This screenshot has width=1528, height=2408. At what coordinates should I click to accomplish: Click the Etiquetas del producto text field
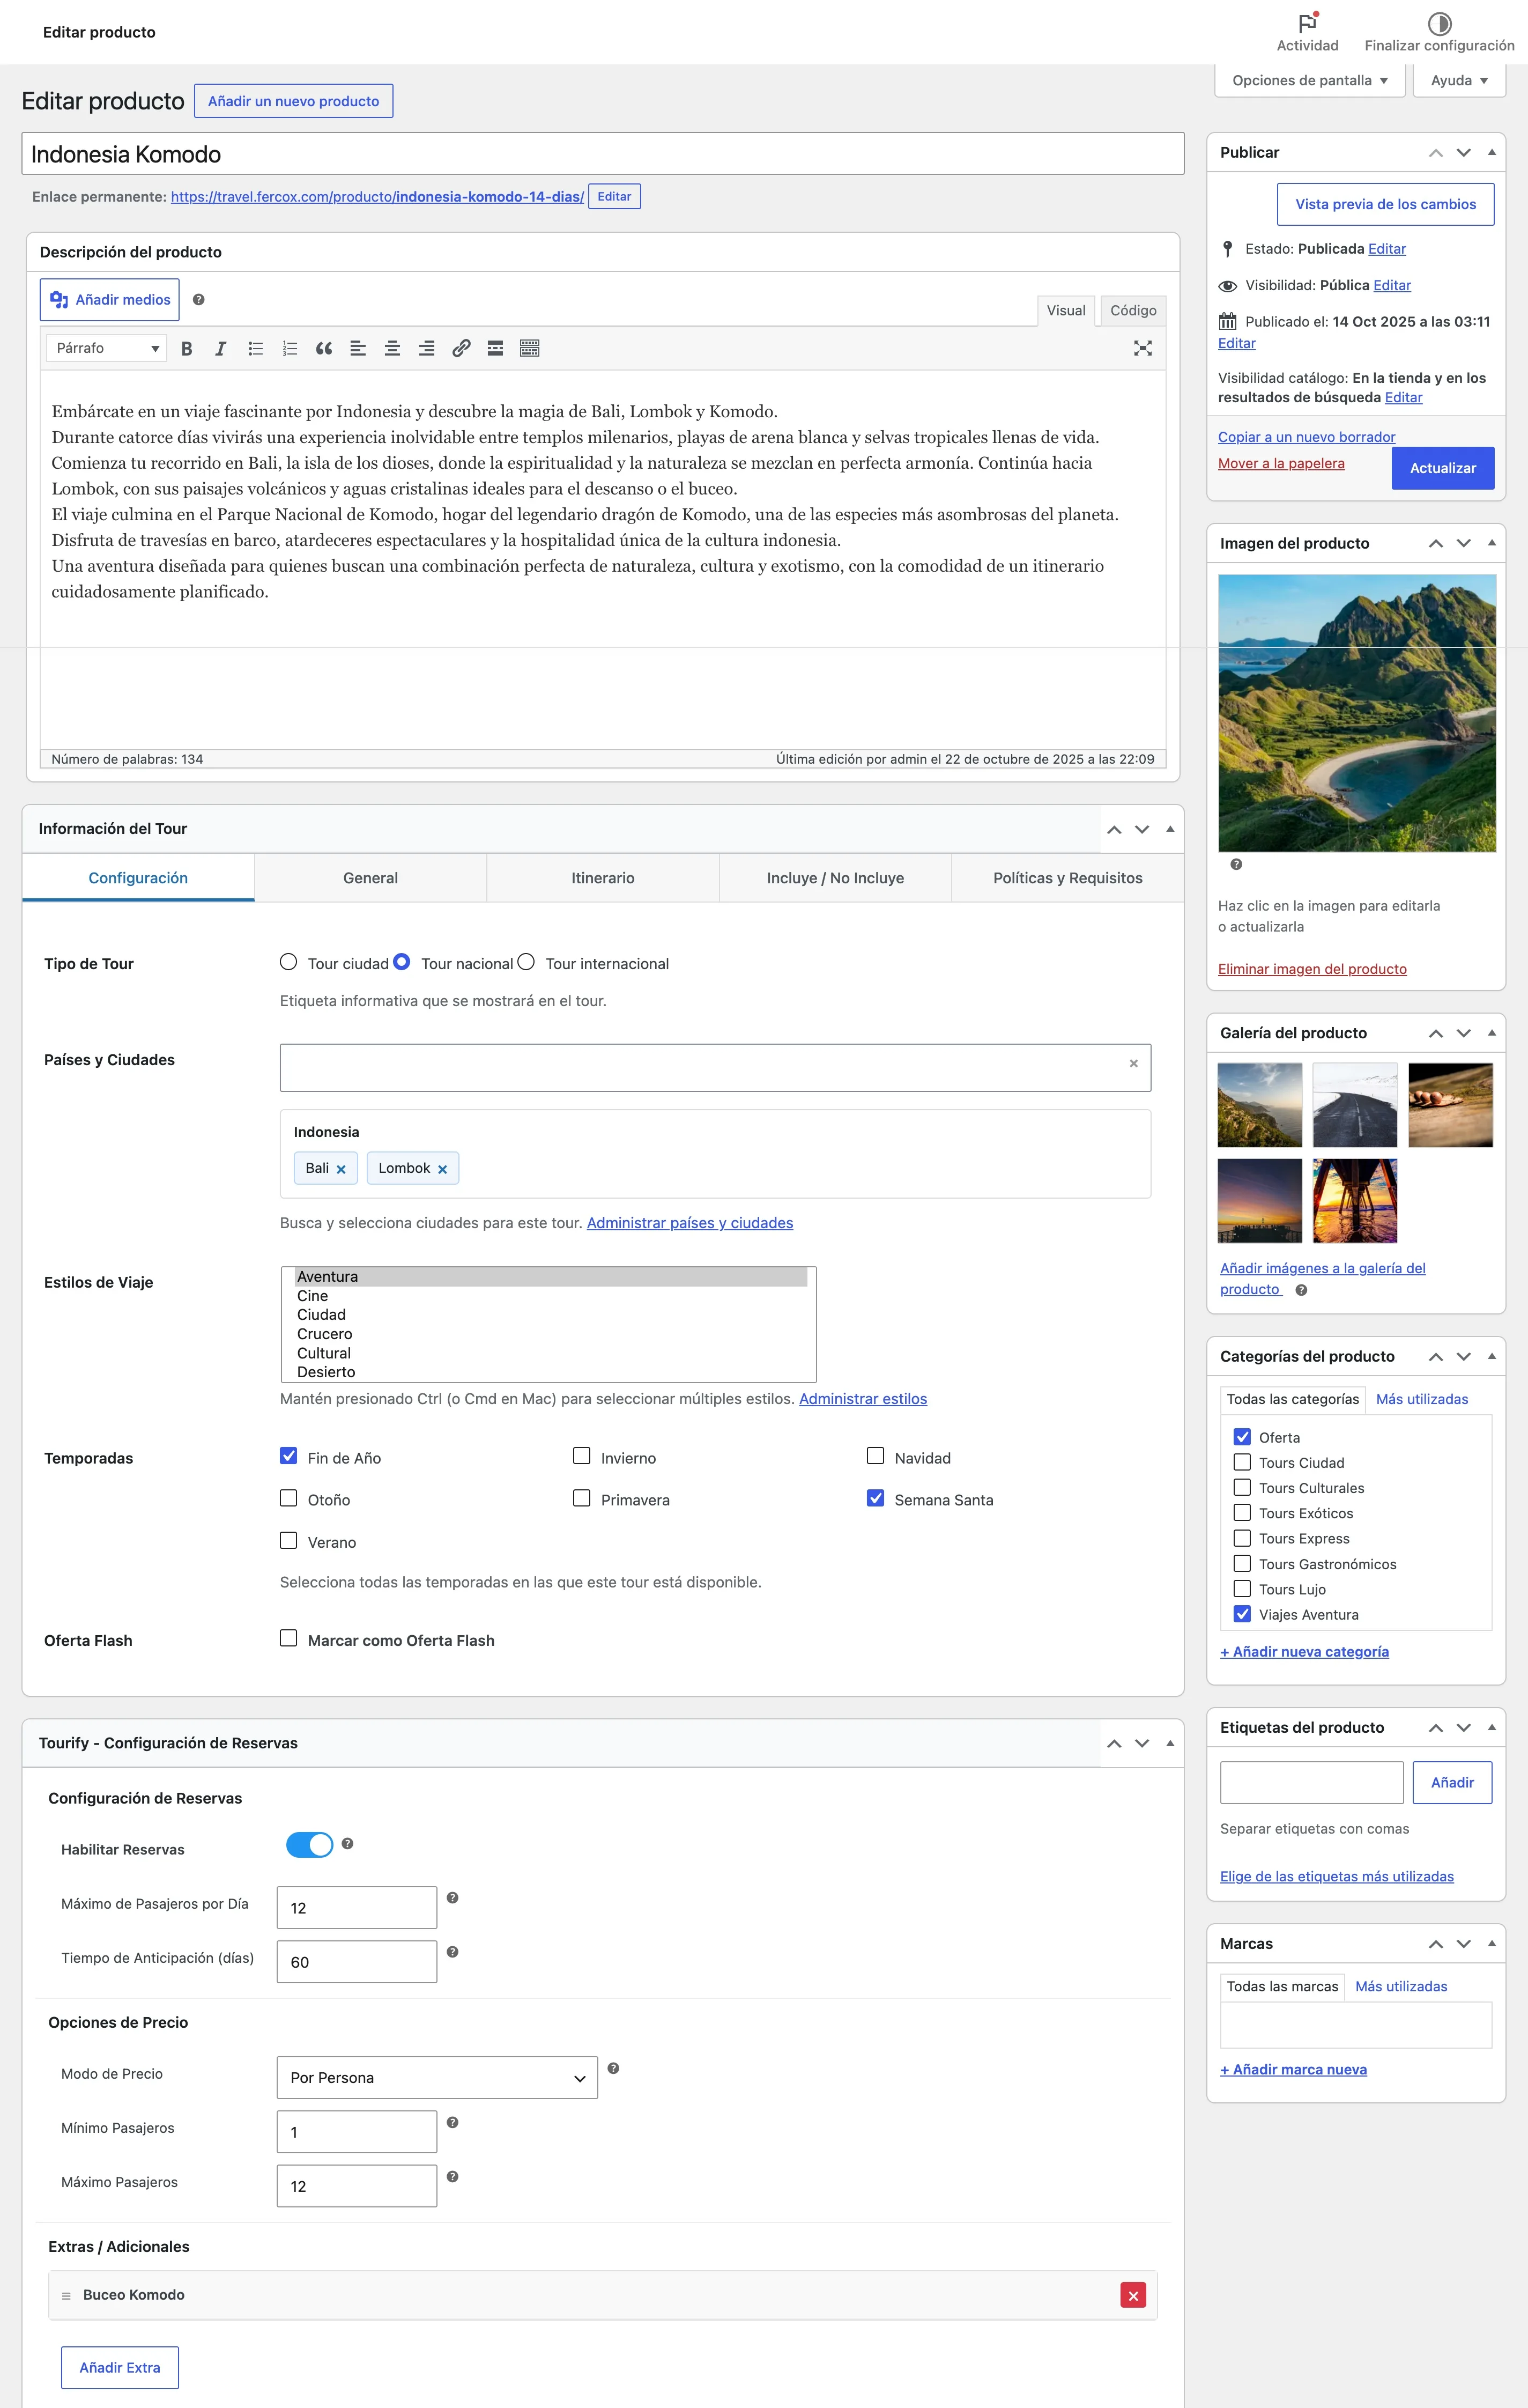1311,1782
